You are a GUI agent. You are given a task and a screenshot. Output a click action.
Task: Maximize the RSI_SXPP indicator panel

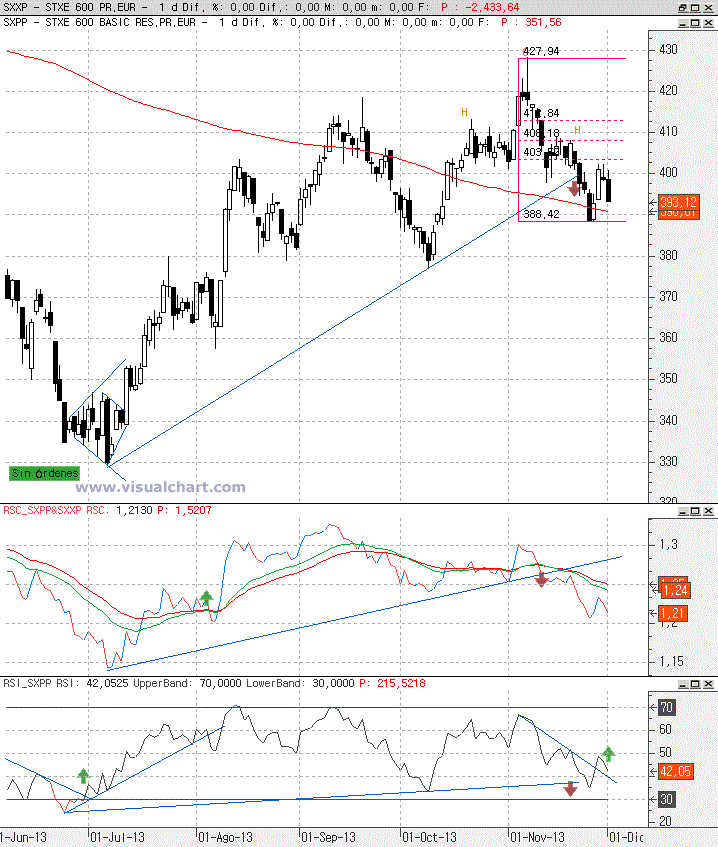695,684
